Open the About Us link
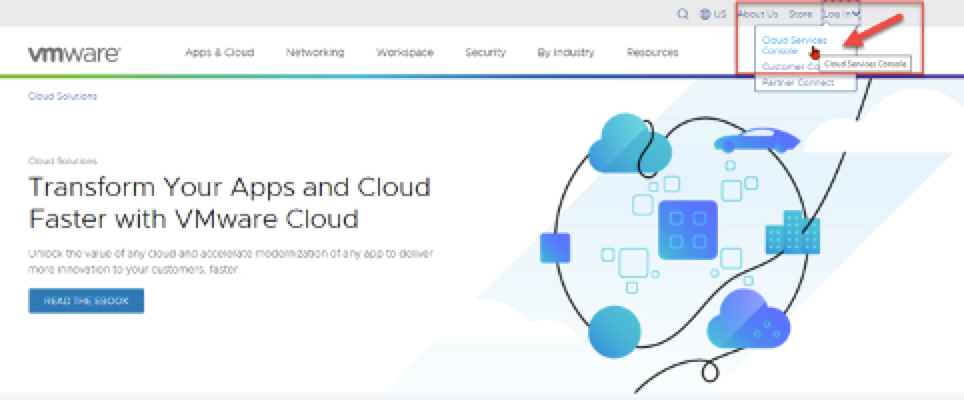 click(757, 14)
